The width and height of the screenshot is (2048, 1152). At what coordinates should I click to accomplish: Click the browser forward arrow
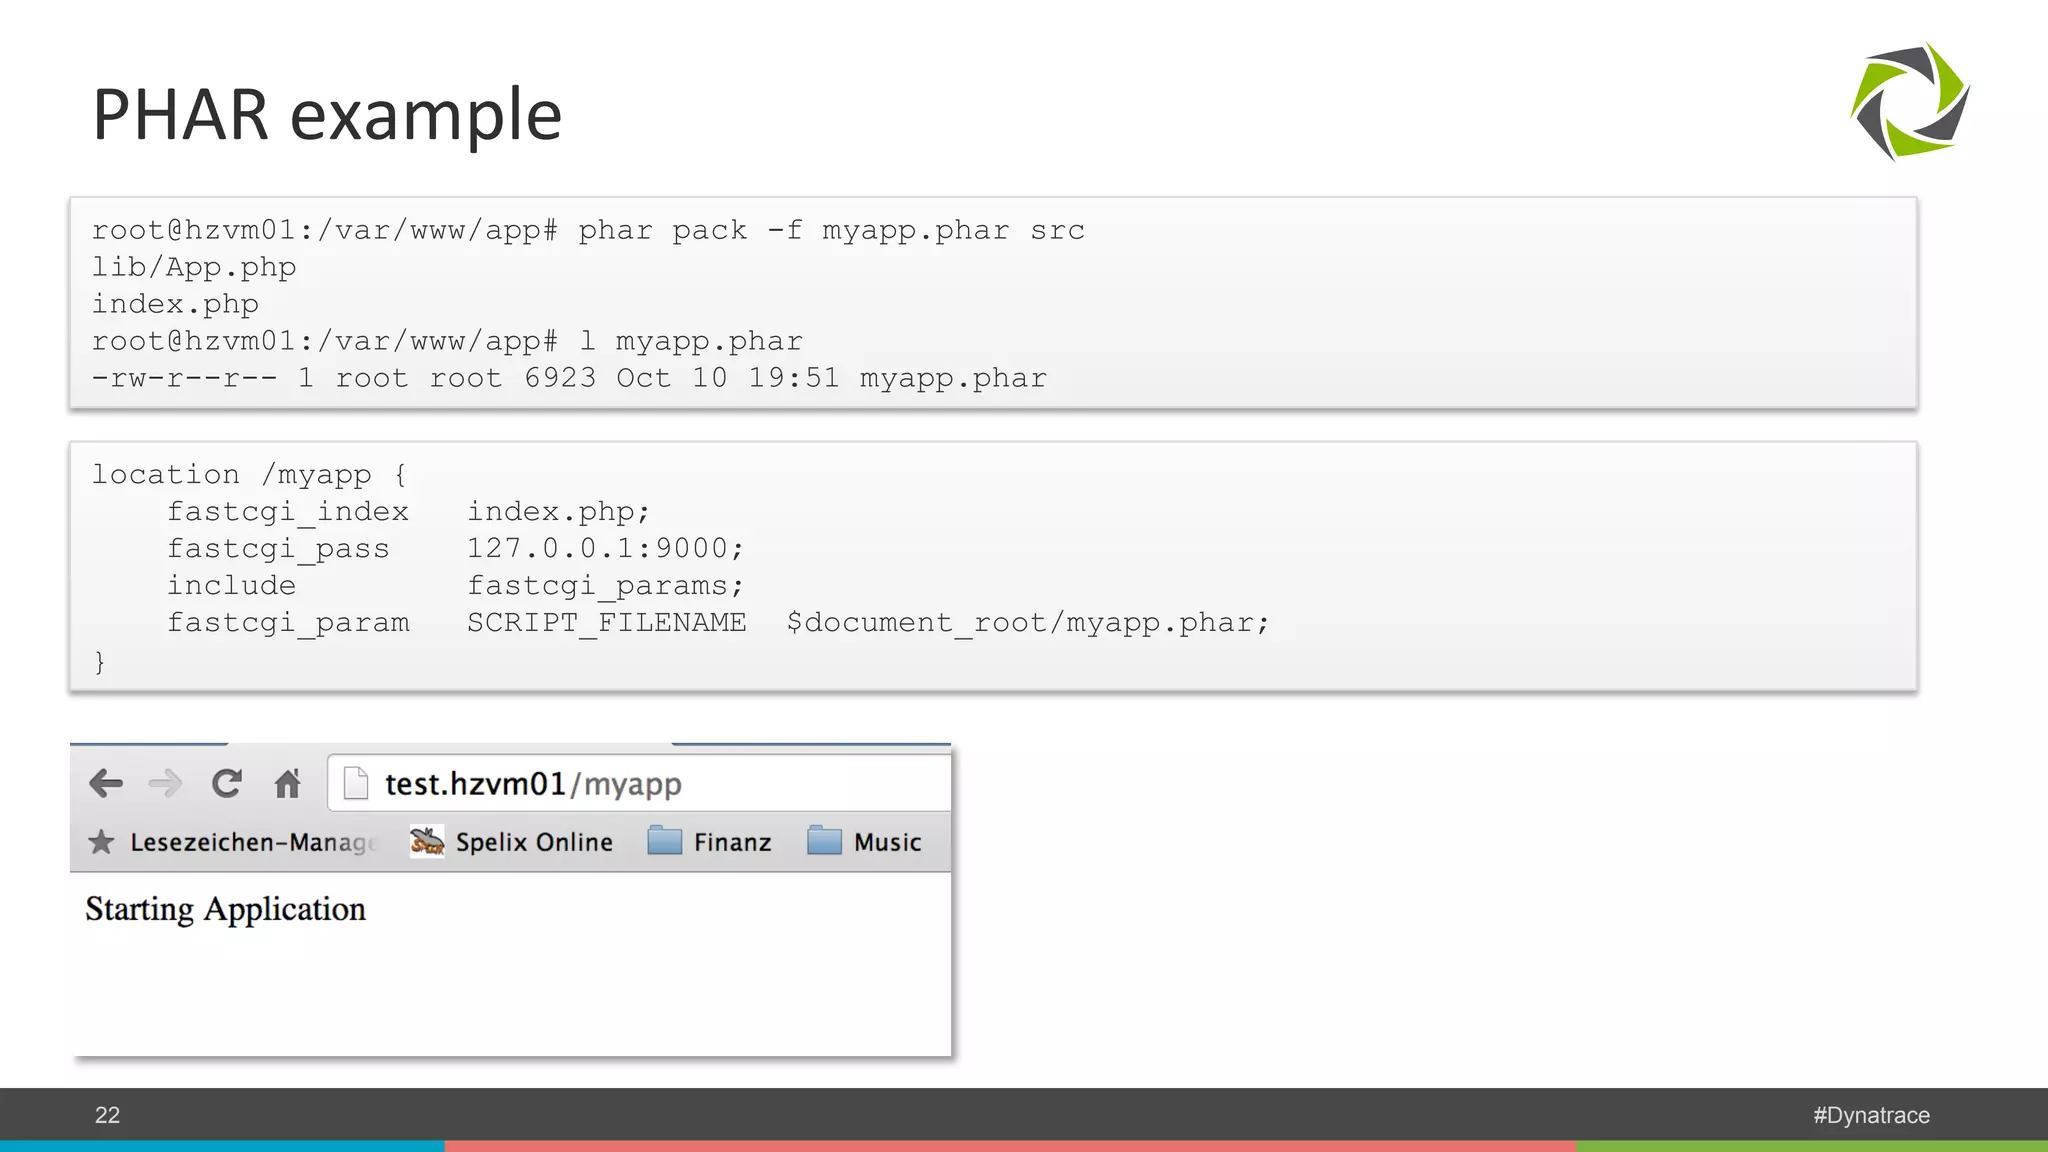coord(165,783)
